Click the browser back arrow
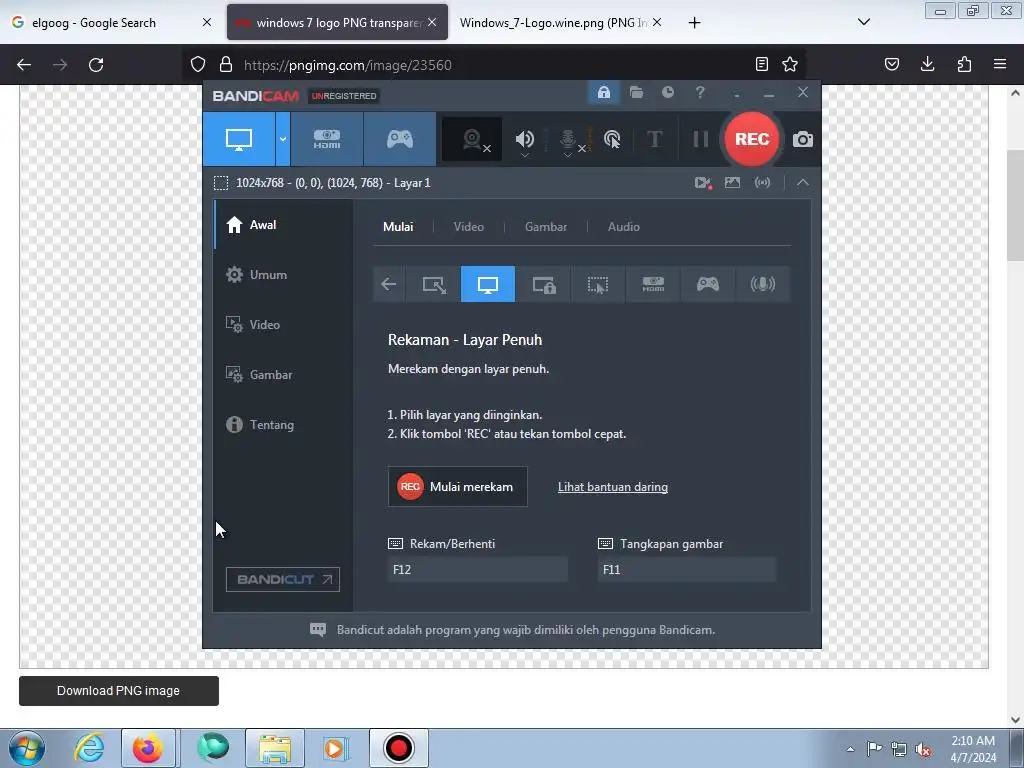Screen dimensions: 1024x768 [x=24, y=65]
